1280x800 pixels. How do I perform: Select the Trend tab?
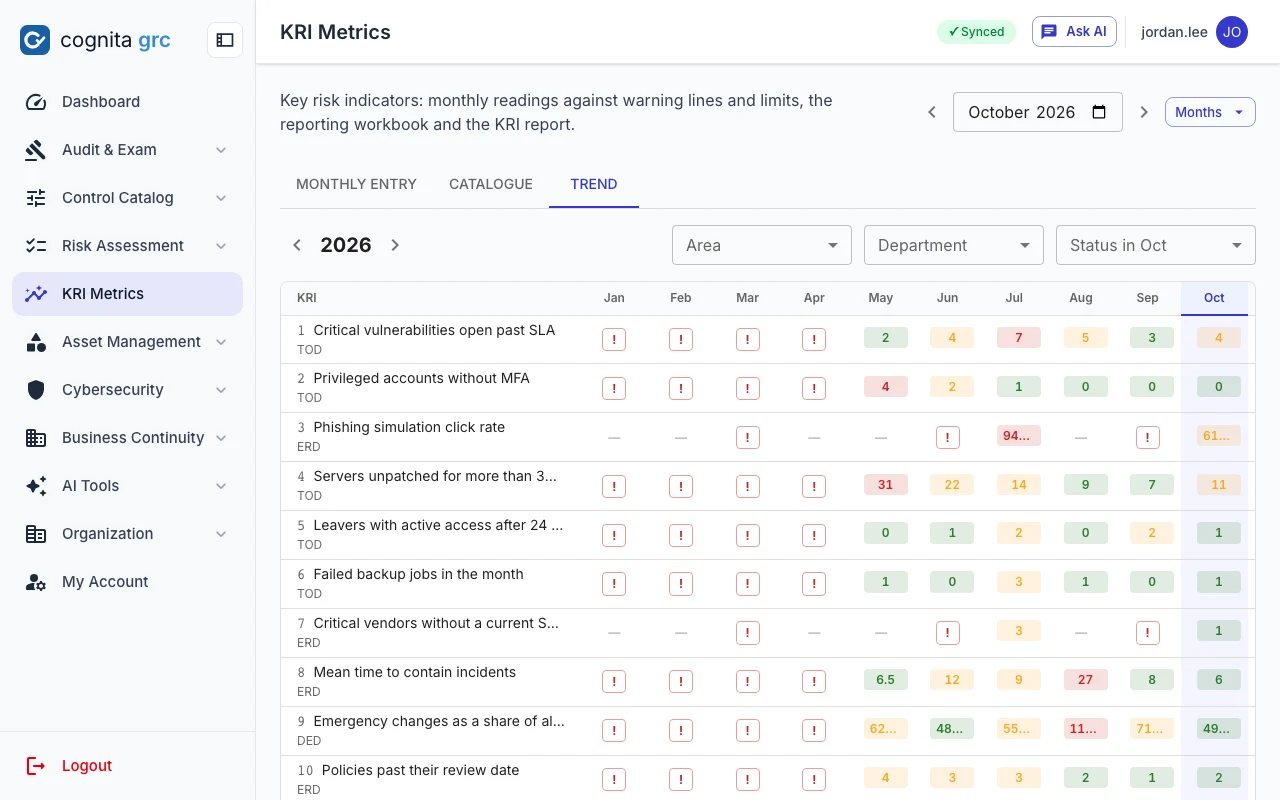click(x=594, y=184)
